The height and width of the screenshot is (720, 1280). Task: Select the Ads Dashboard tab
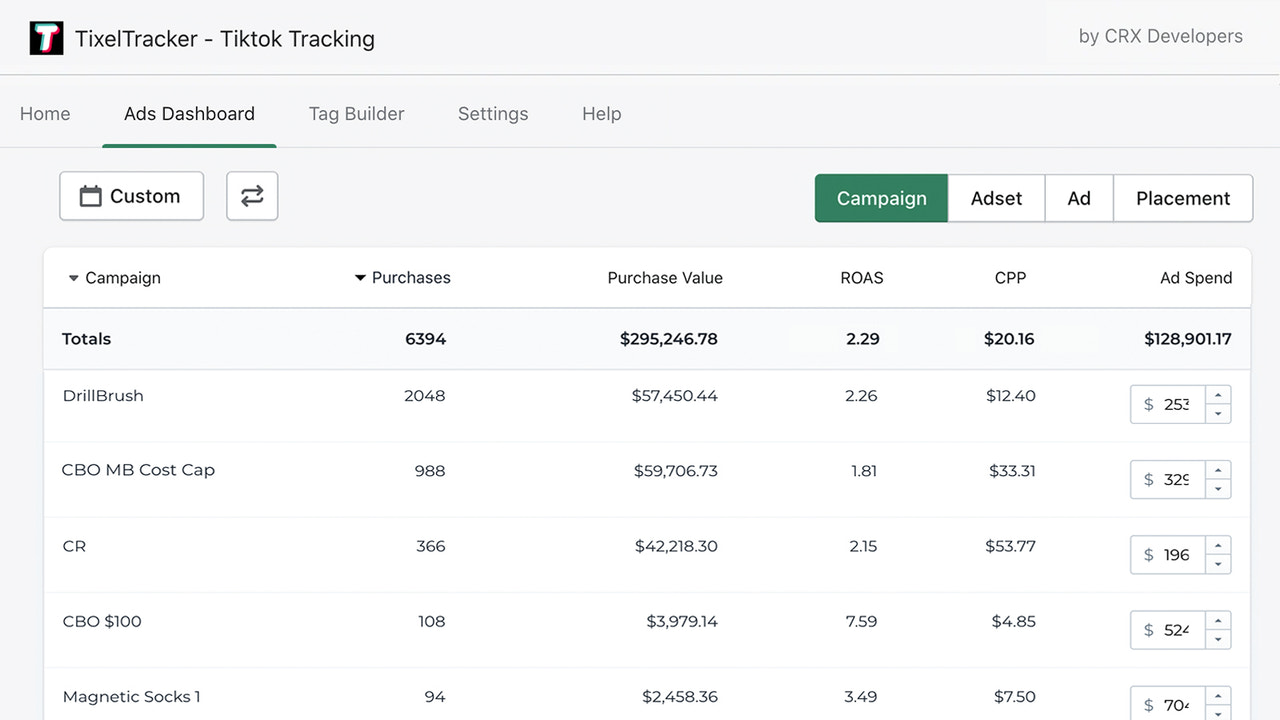tap(189, 114)
